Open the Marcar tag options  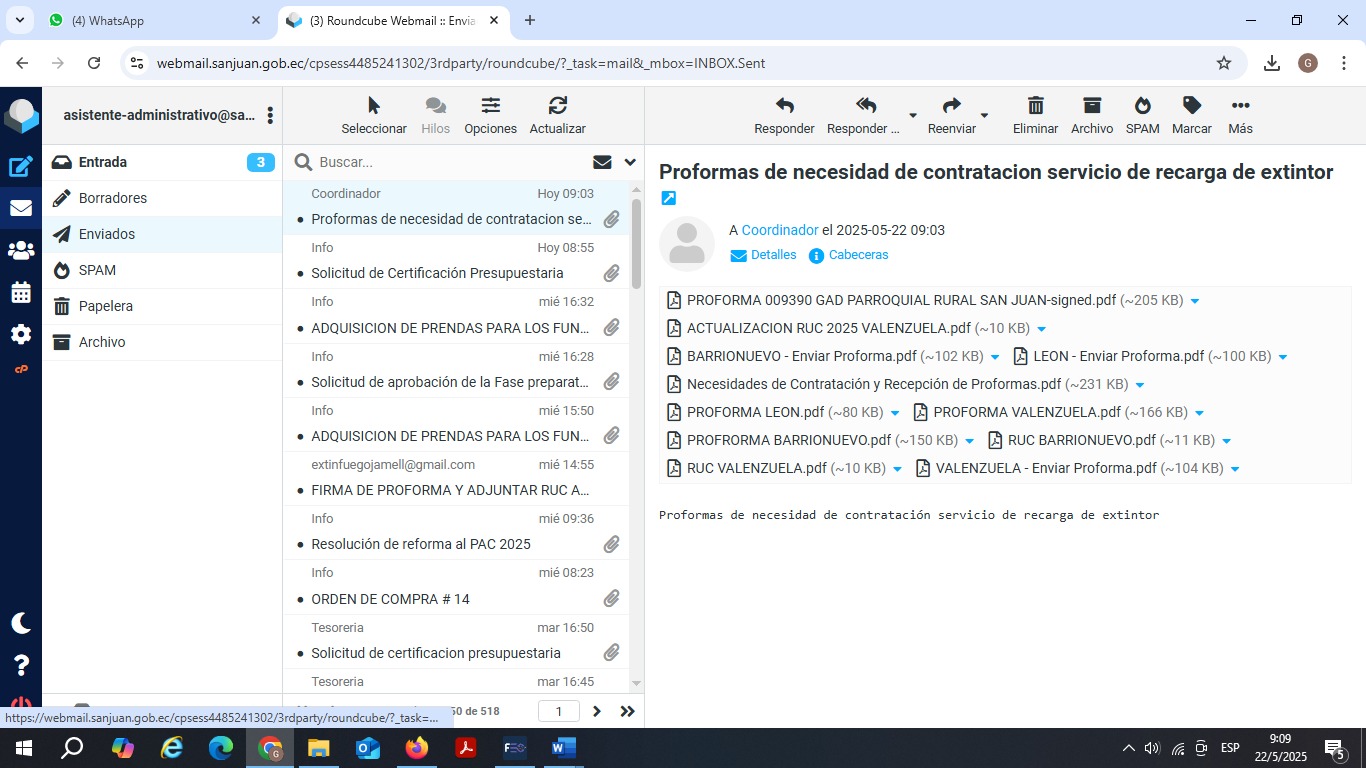click(1191, 106)
